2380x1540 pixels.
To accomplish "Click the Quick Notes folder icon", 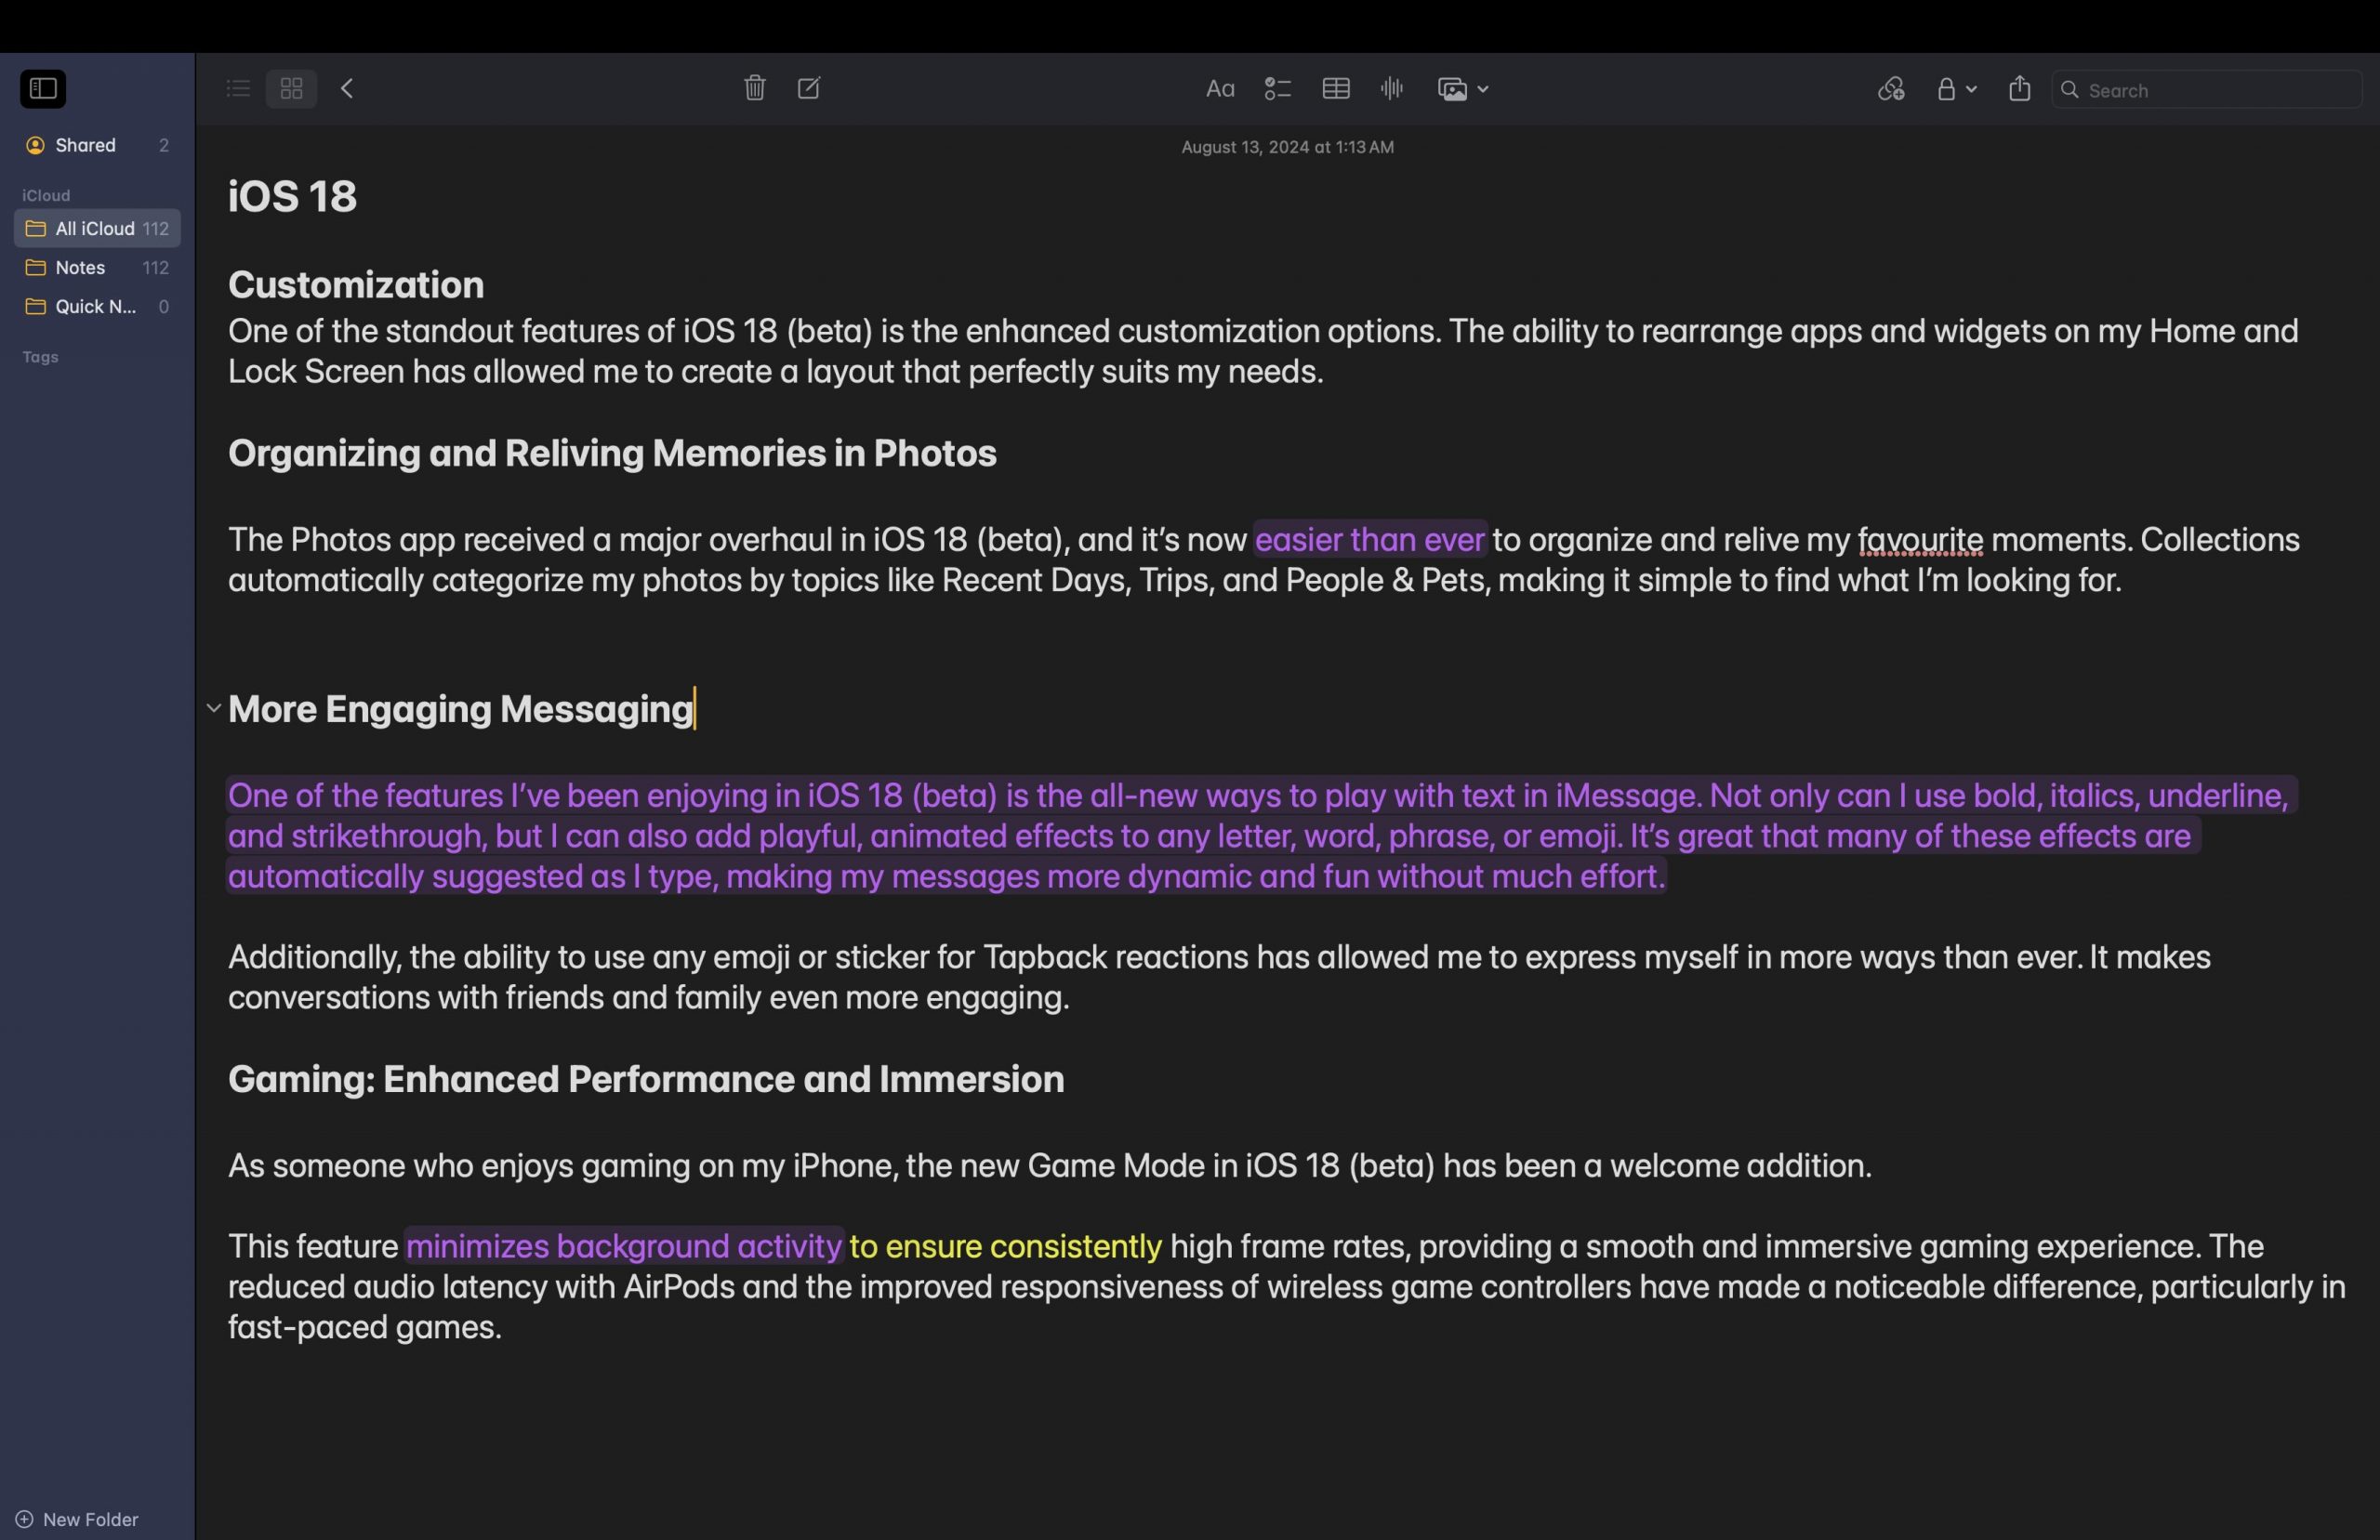I will click(x=35, y=307).
